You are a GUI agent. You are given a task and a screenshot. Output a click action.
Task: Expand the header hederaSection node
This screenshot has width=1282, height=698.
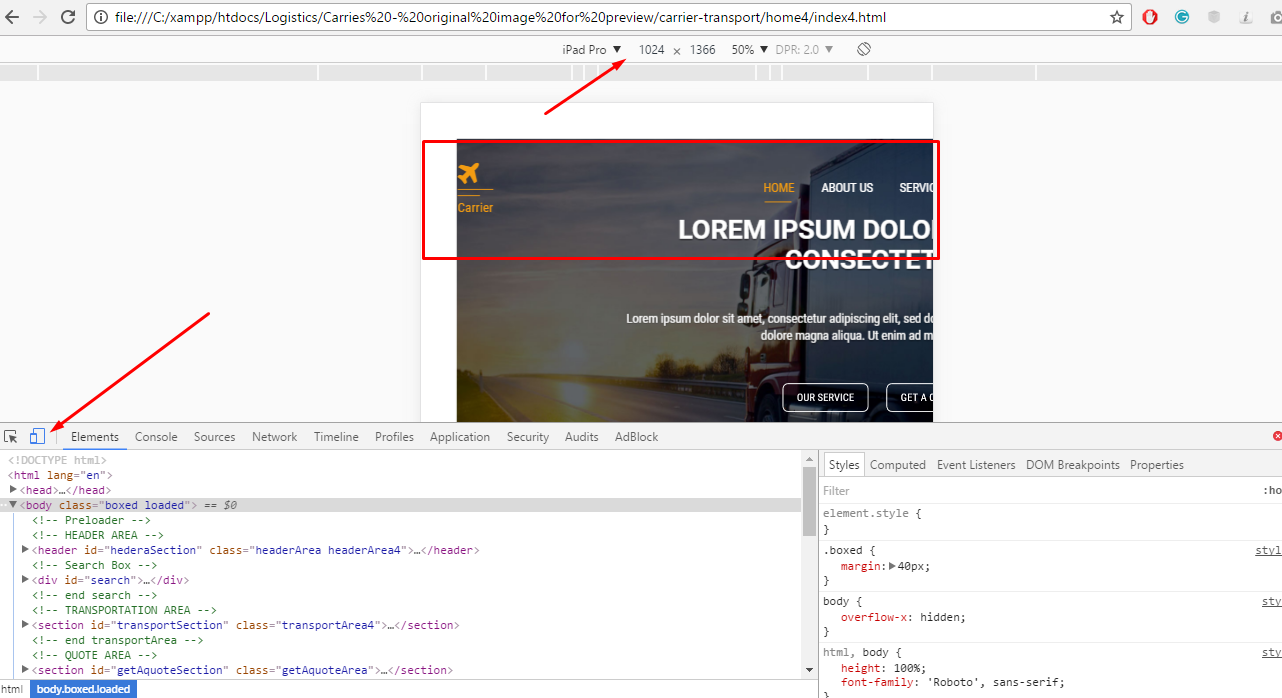[26, 550]
